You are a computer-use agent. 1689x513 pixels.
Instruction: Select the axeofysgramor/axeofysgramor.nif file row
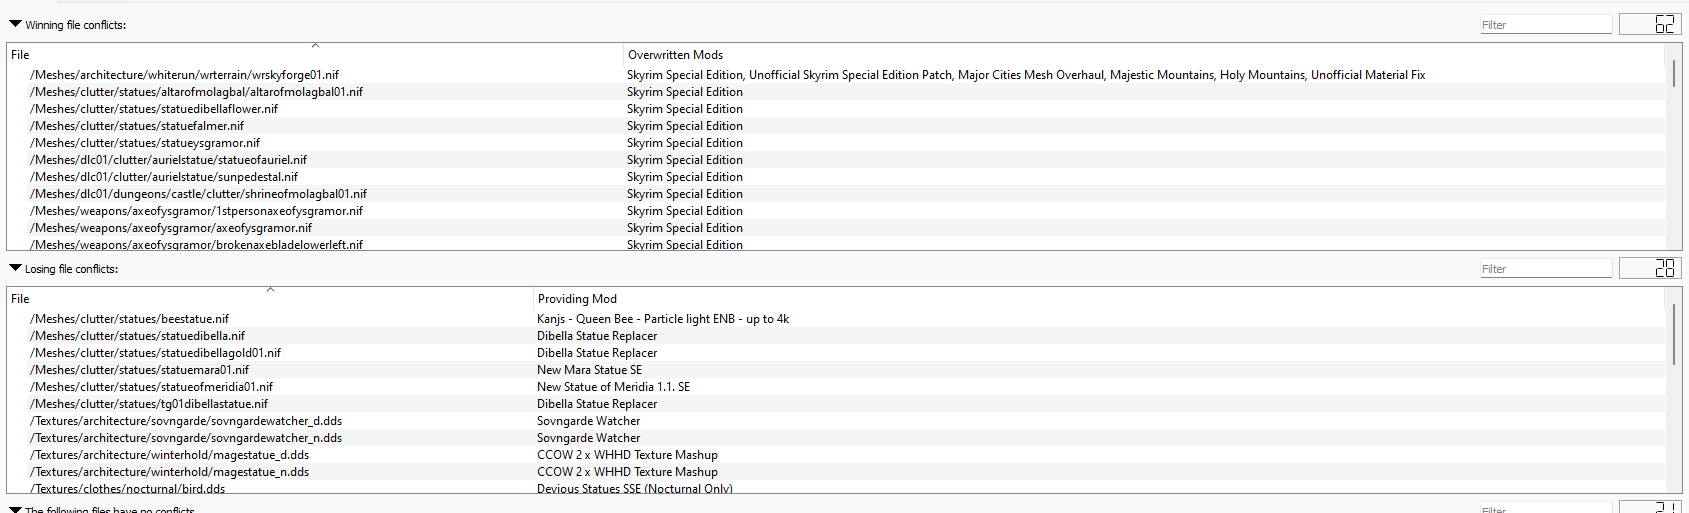point(836,228)
